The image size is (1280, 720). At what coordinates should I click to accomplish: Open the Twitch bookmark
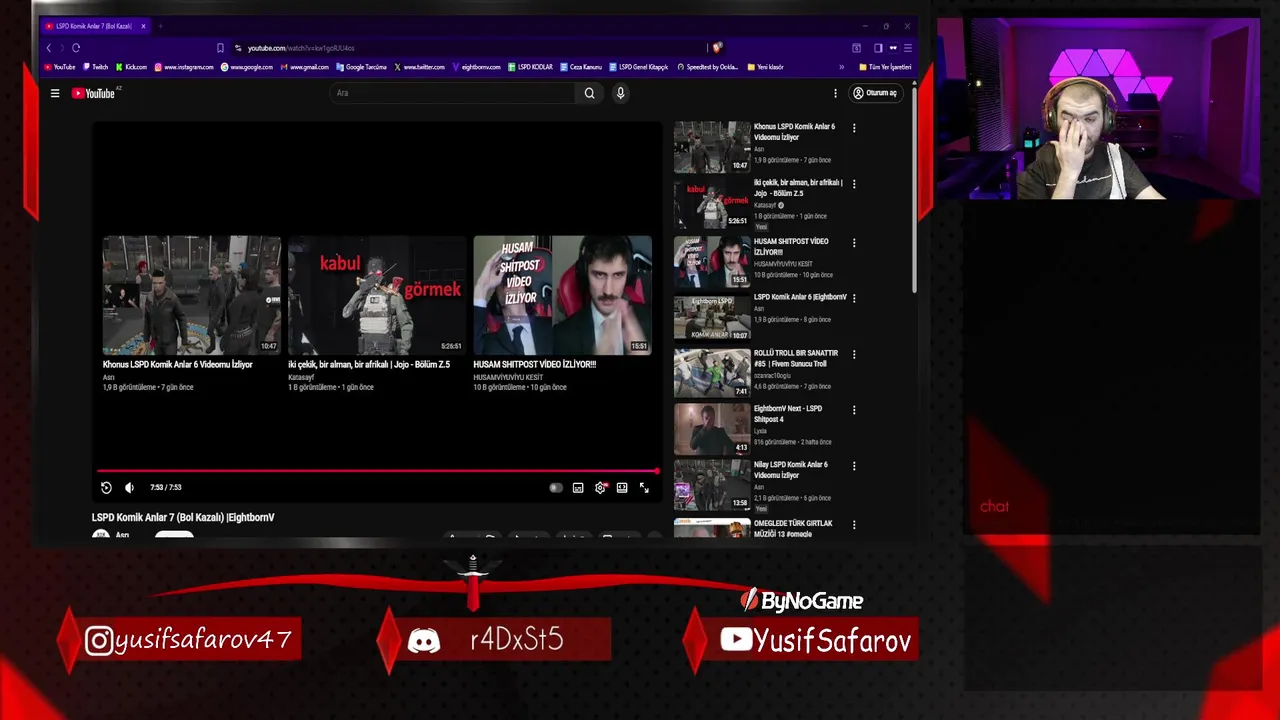[x=95, y=67]
